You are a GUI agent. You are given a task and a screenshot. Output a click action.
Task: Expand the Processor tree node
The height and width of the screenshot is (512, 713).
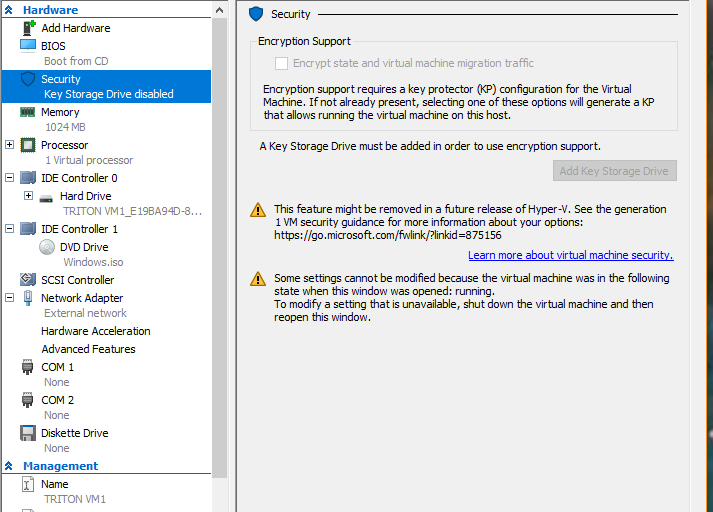click(x=9, y=145)
